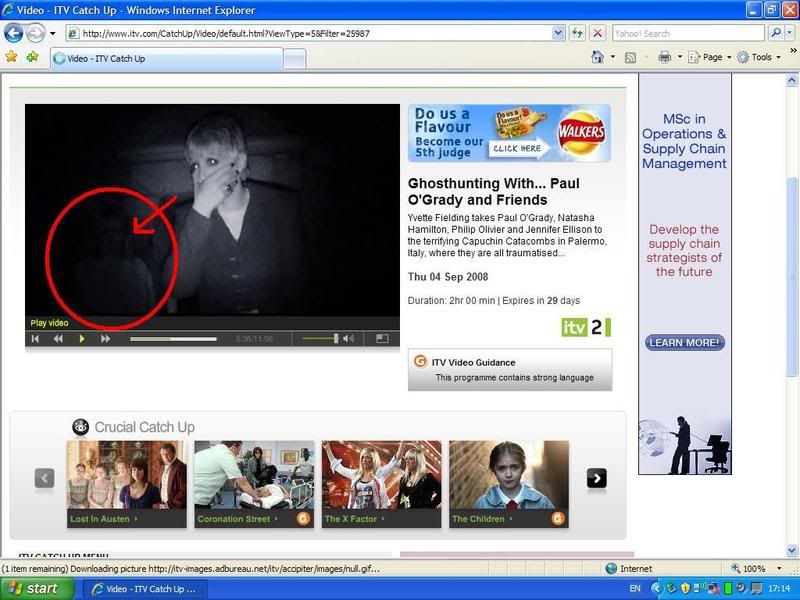Screen dimensions: 800x600
Task: Click the video volume slider
Action: click(x=320, y=339)
